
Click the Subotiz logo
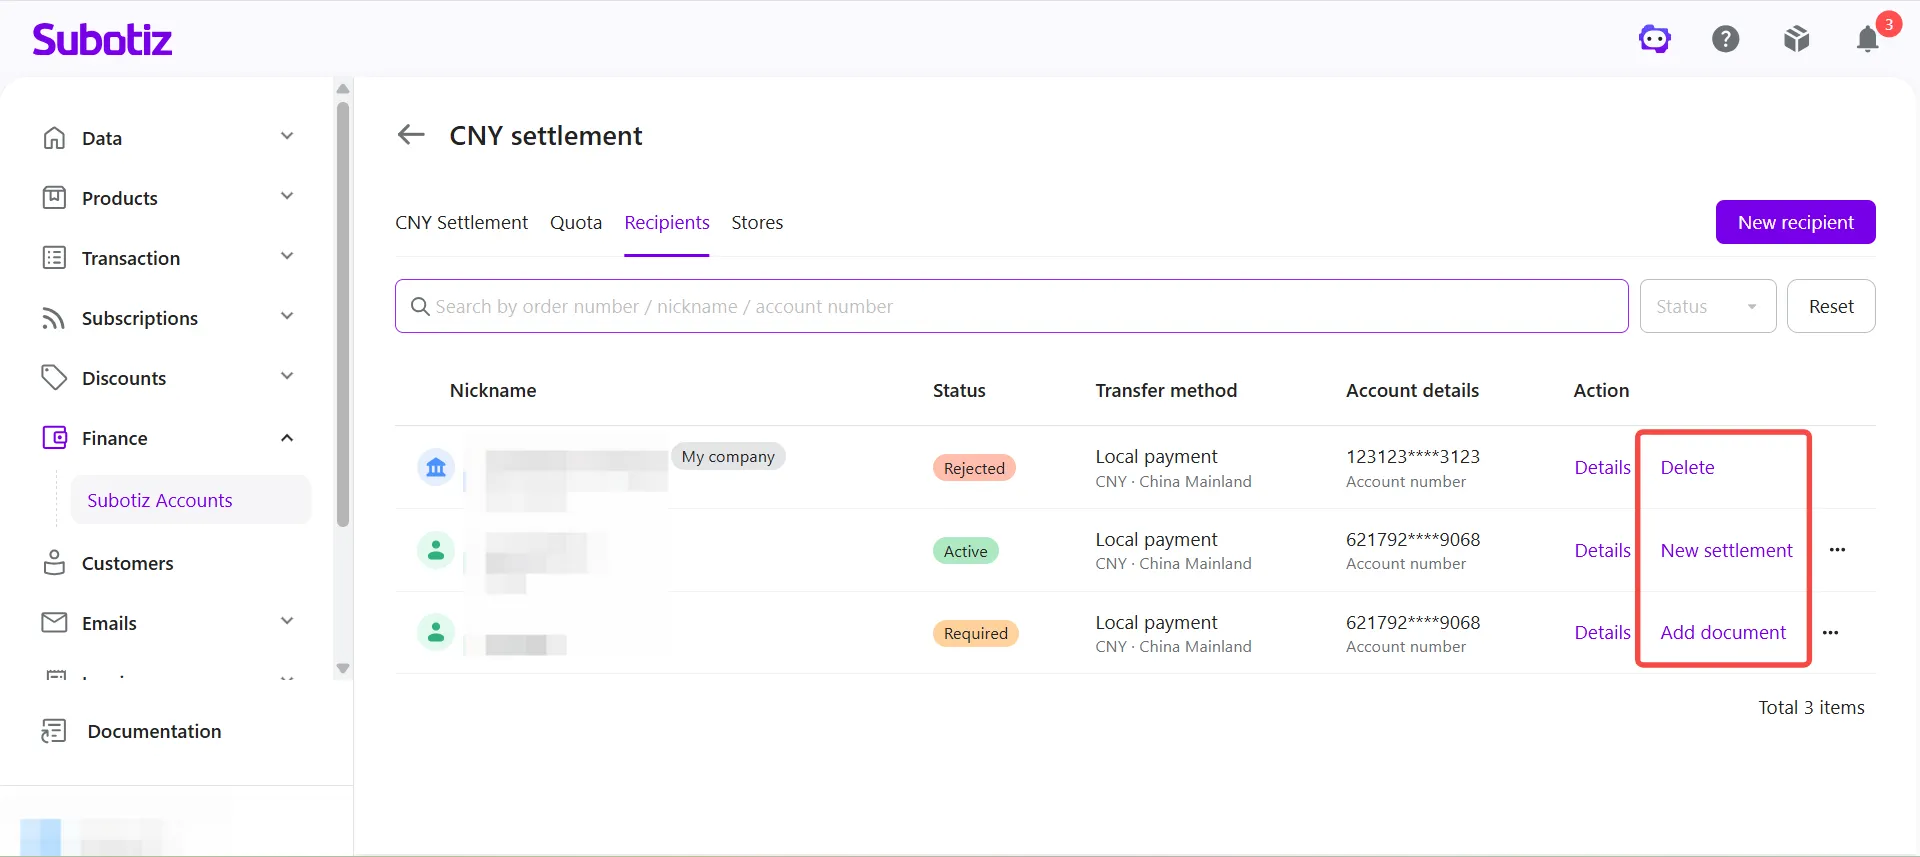click(102, 39)
